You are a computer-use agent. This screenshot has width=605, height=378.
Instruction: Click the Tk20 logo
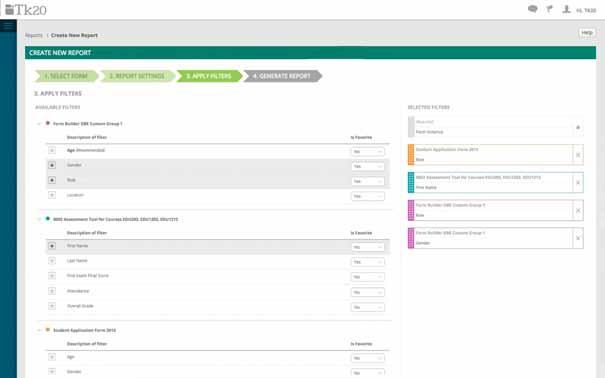click(x=26, y=10)
